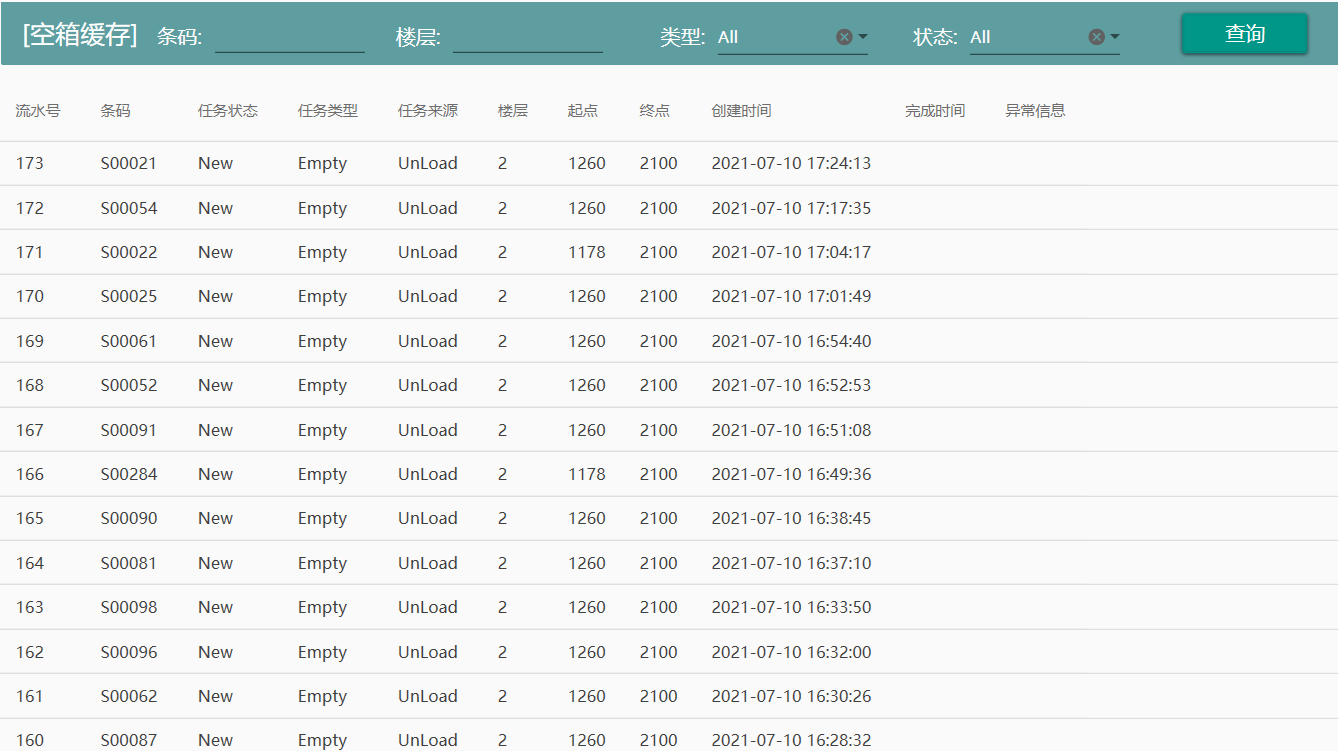1338x751 pixels.
Task: Click the 终点 column header
Action: 655,111
